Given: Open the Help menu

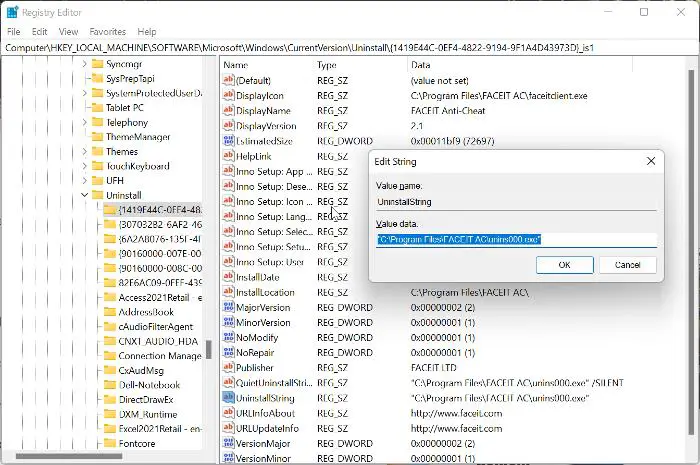Looking at the screenshot, I should 147,32.
